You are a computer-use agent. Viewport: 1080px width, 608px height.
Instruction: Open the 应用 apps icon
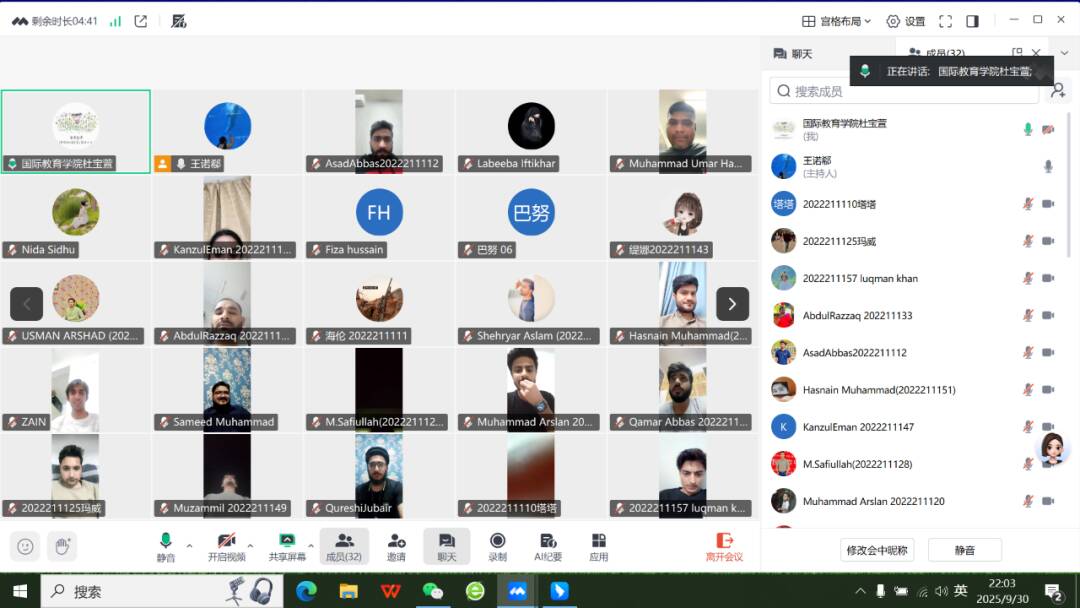[598, 546]
